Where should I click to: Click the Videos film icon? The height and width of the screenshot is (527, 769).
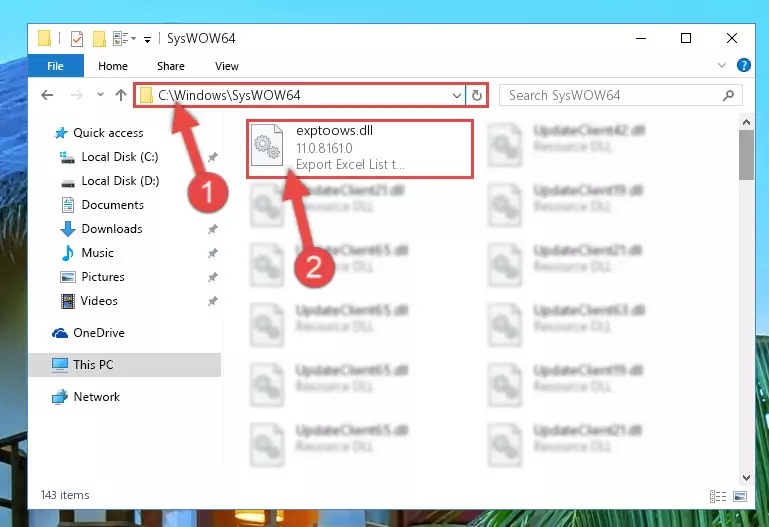(68, 301)
